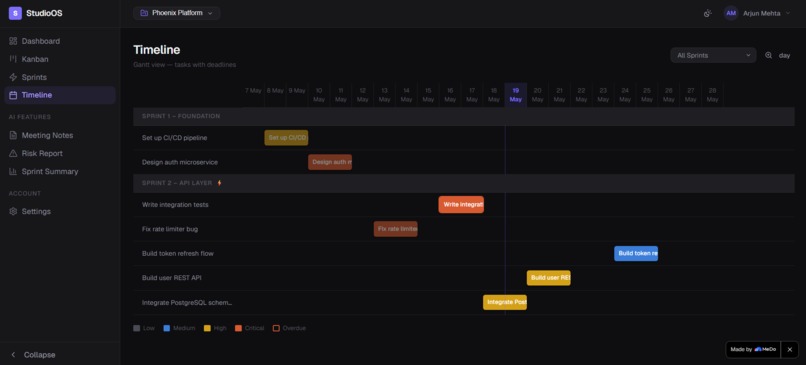
Task: Click the flame icon beside Sprint 2
Action: (219, 183)
